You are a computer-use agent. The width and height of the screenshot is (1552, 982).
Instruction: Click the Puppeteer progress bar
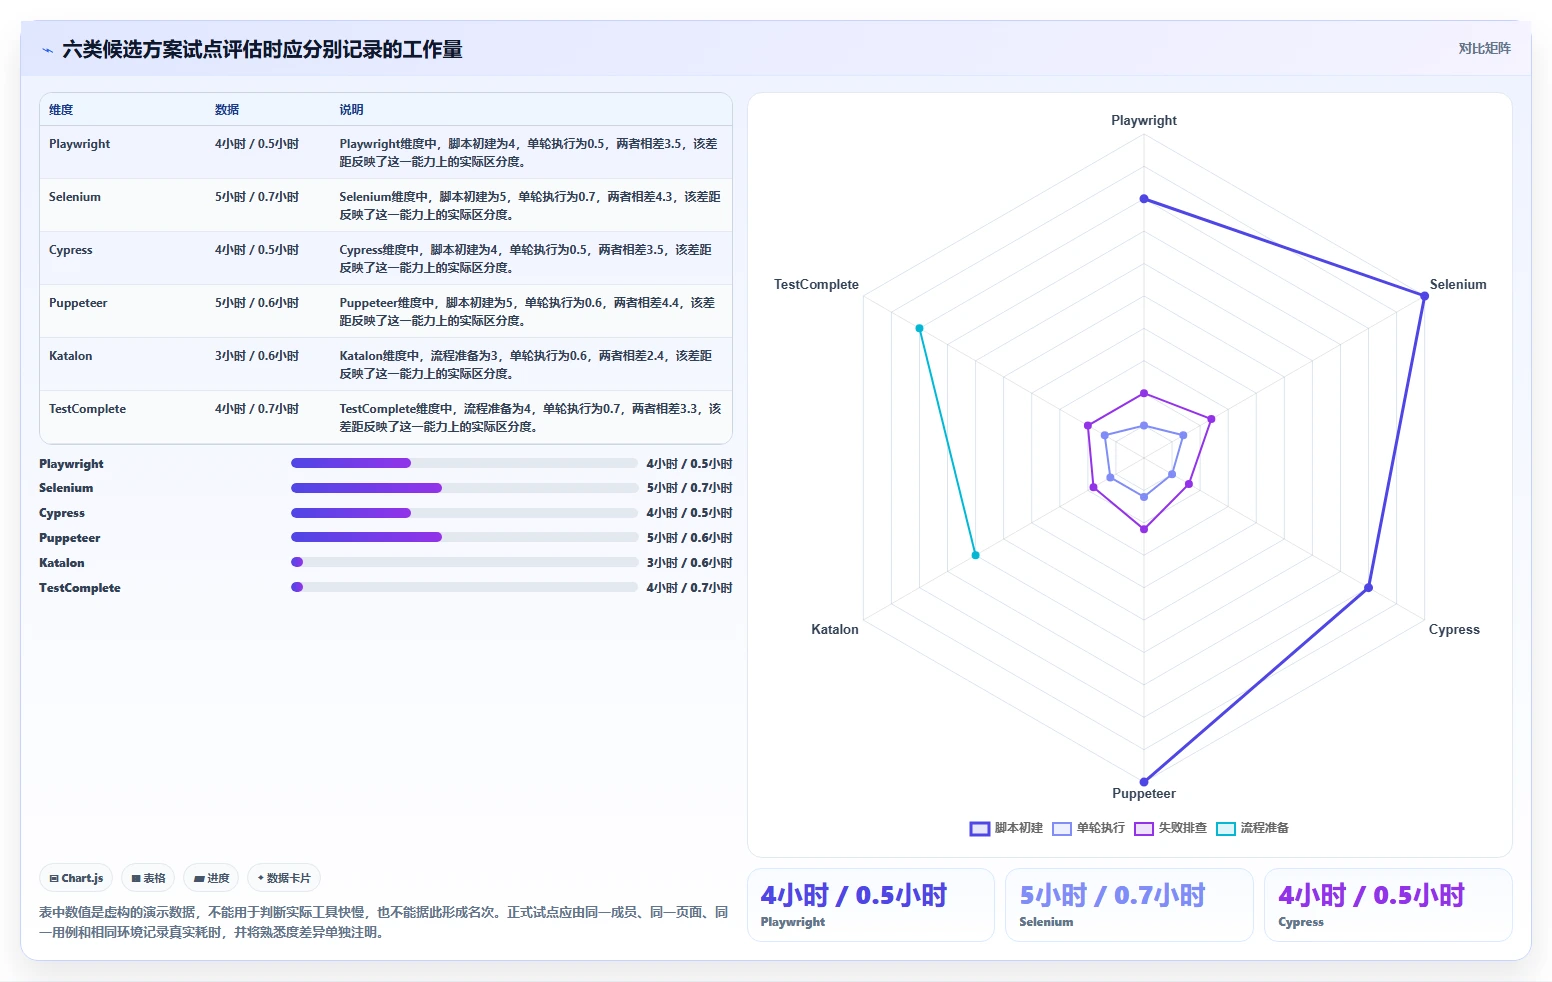tap(464, 537)
